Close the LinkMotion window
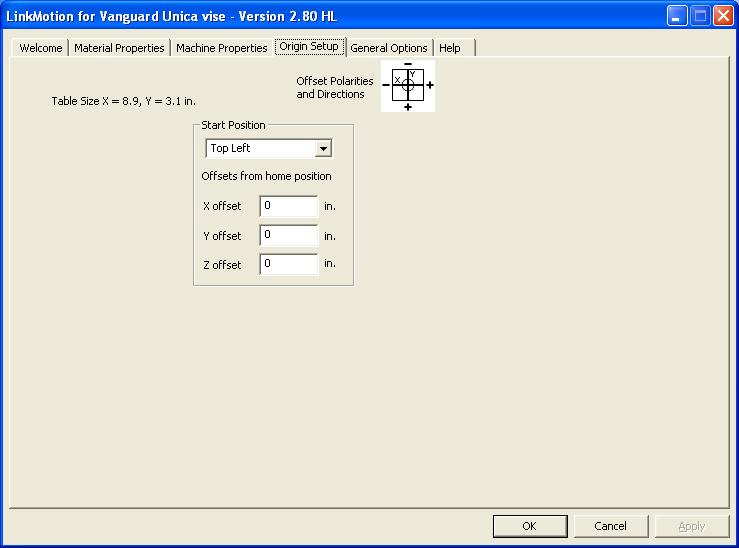The width and height of the screenshot is (739, 548). click(x=723, y=16)
